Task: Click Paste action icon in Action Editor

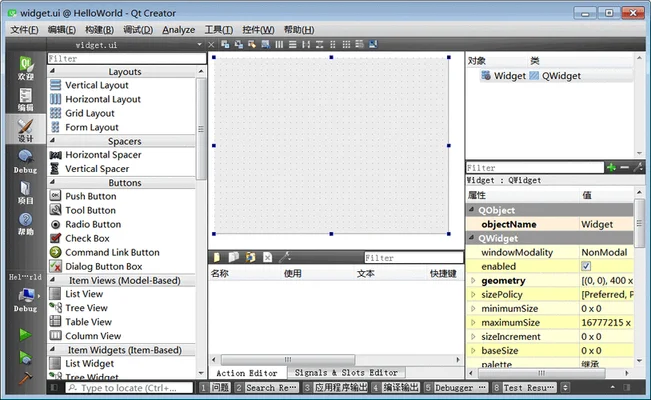Action: pyautogui.click(x=250, y=258)
